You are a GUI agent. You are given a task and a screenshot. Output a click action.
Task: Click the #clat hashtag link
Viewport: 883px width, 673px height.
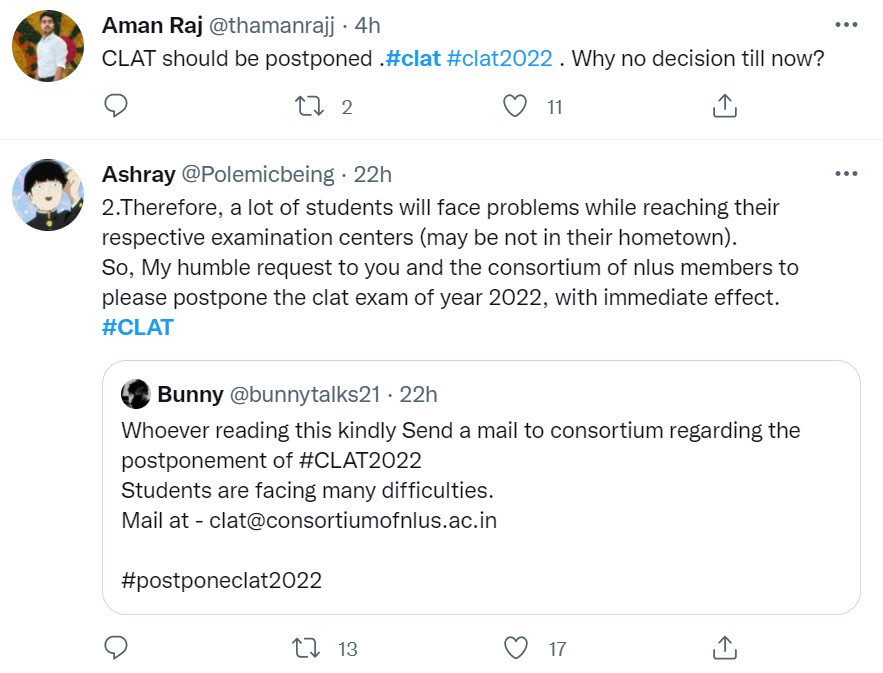tap(413, 58)
